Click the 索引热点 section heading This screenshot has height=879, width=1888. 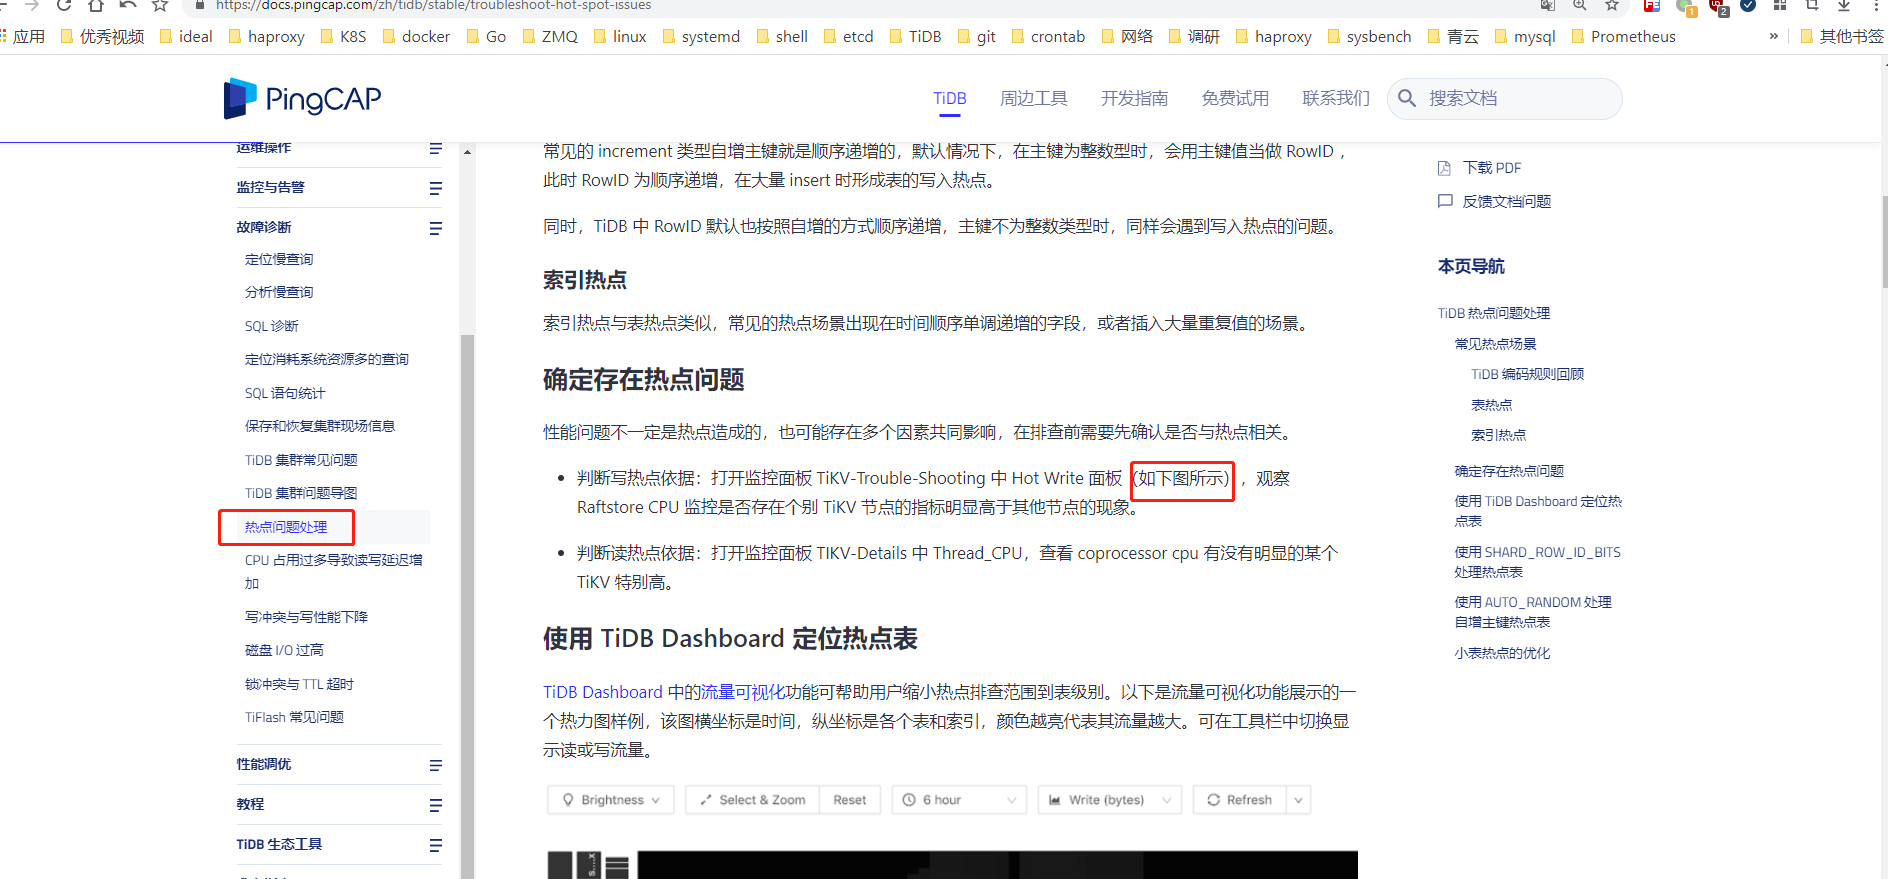(585, 280)
